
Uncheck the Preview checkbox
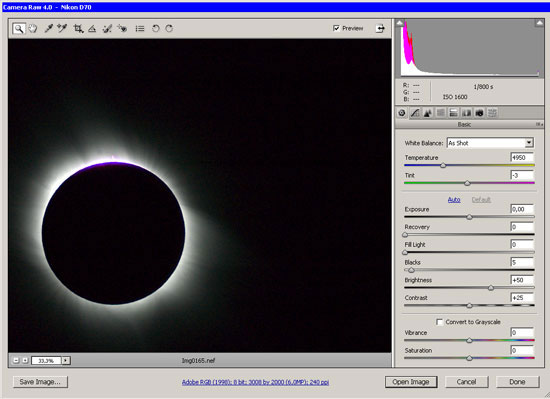coord(336,28)
